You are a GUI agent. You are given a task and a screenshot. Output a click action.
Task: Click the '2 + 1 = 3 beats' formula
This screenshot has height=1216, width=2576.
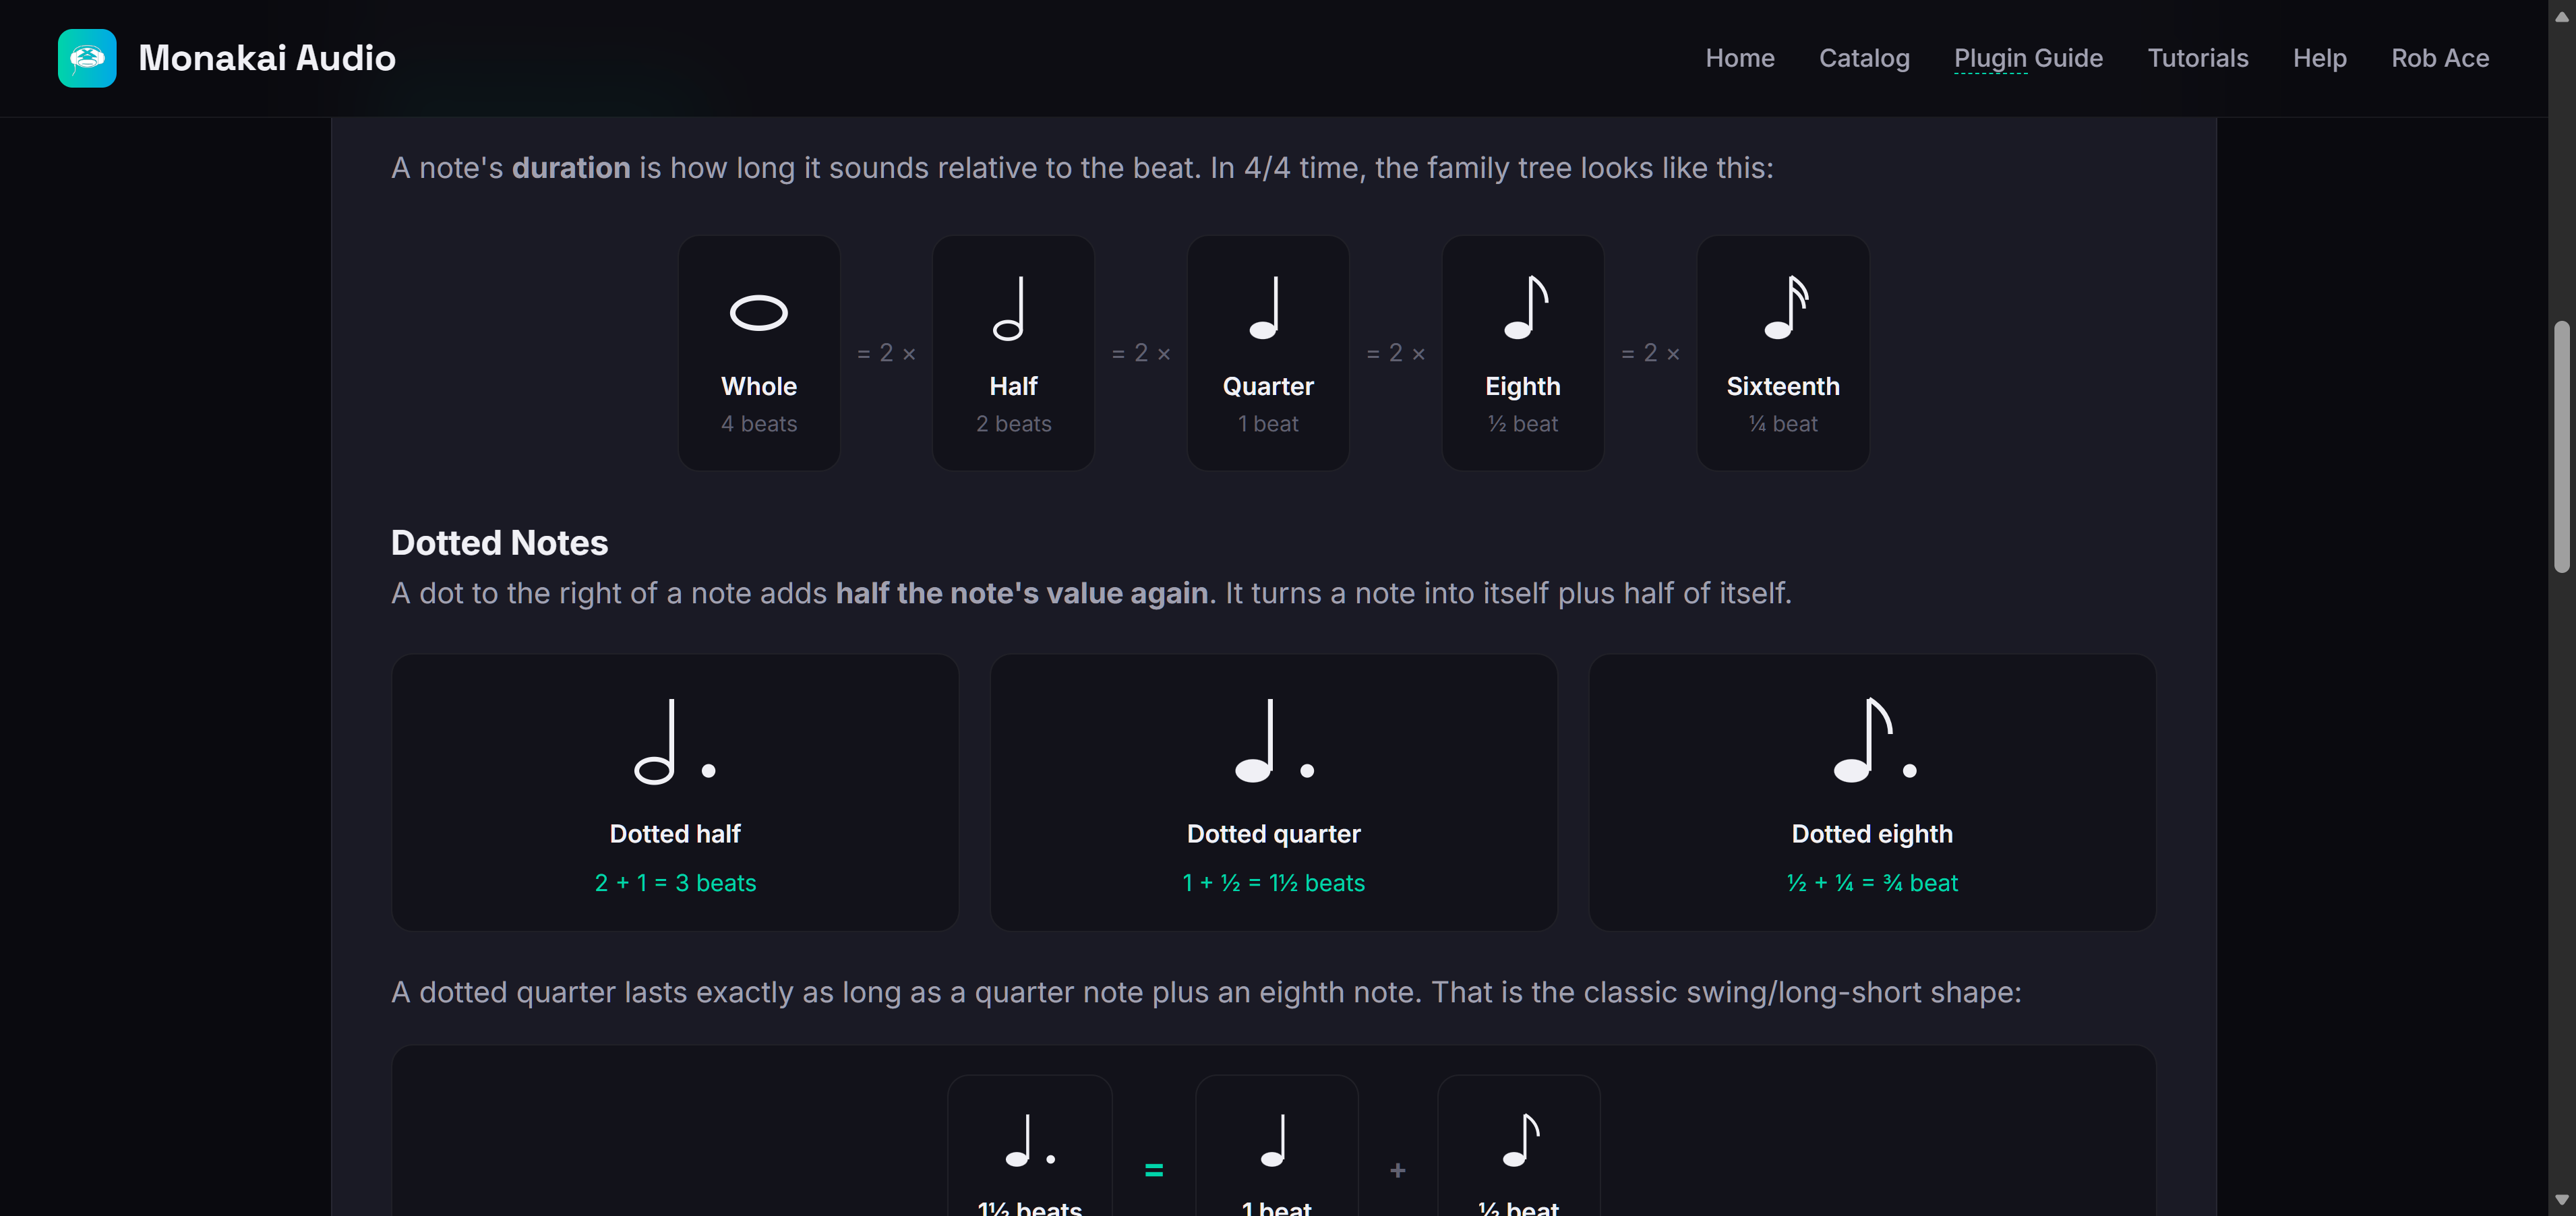point(675,883)
